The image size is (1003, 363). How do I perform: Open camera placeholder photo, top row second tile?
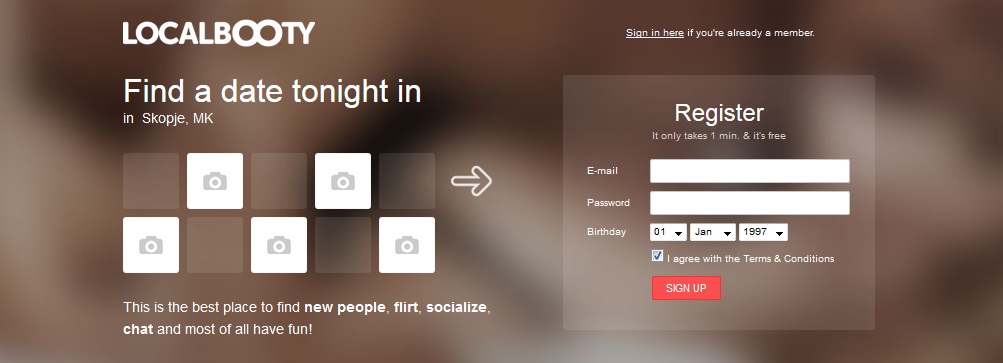[215, 181]
